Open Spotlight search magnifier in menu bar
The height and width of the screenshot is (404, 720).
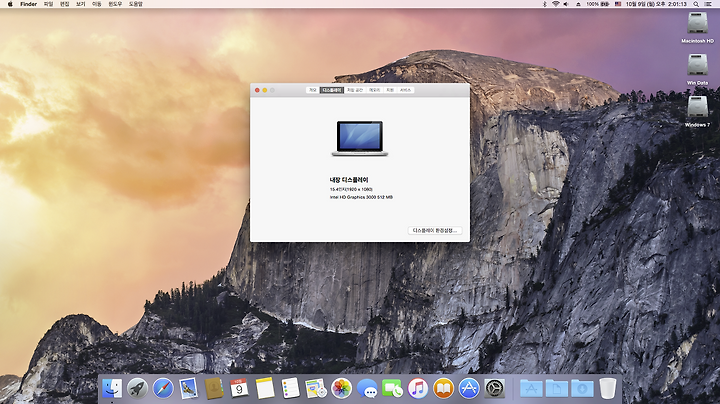(x=696, y=4)
